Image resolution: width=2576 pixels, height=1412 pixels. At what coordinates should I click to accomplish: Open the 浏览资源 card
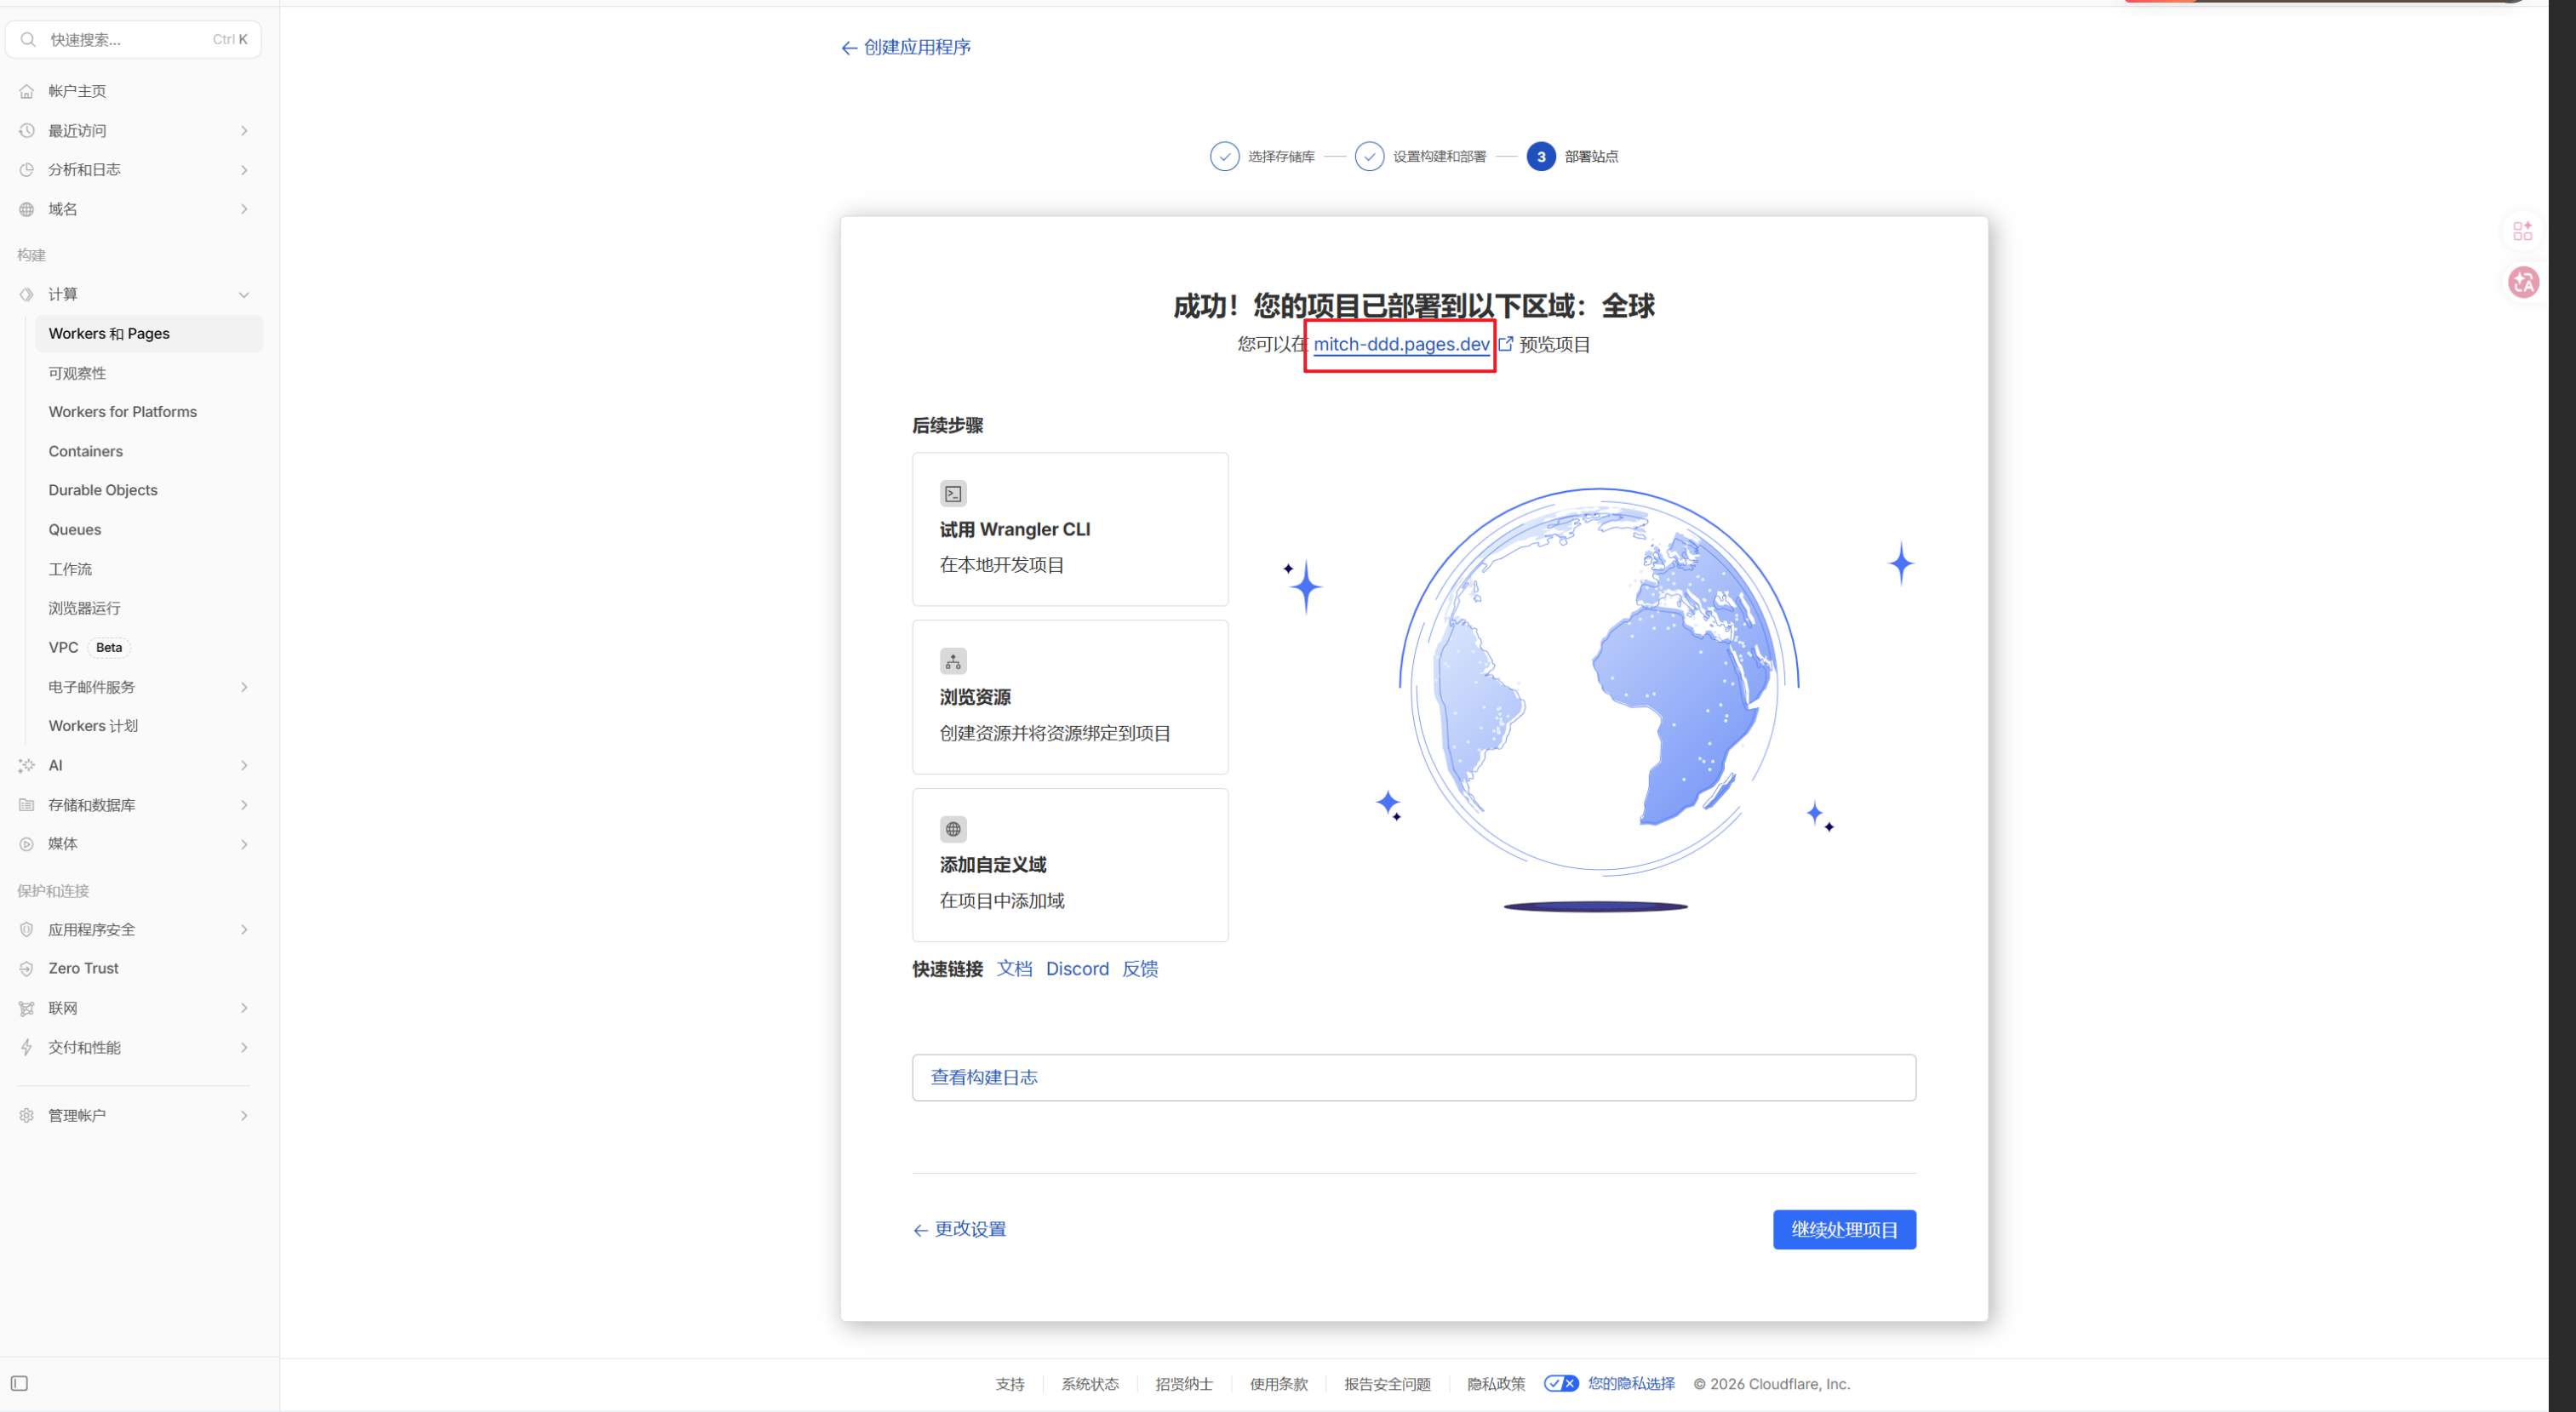(1070, 697)
